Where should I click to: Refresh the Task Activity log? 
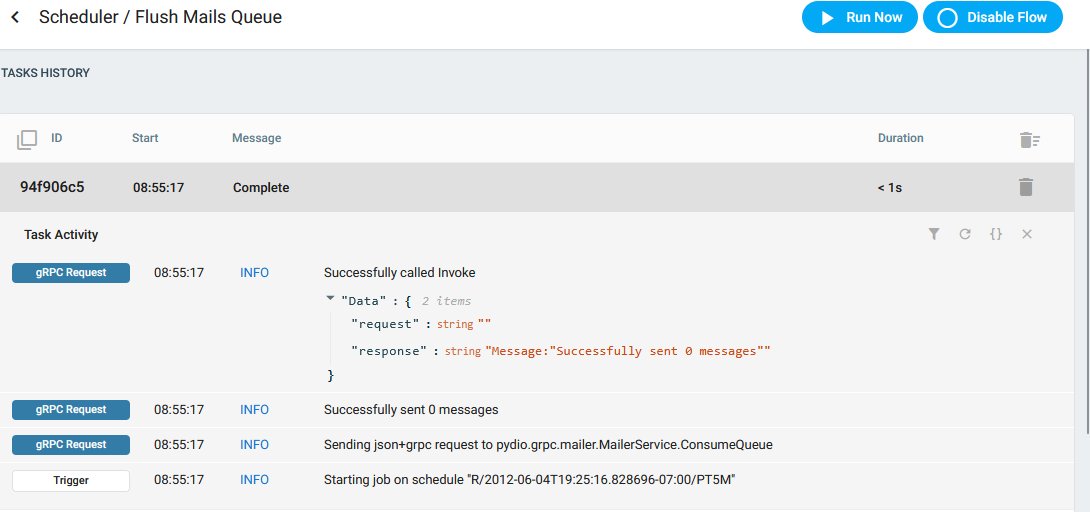click(x=965, y=234)
